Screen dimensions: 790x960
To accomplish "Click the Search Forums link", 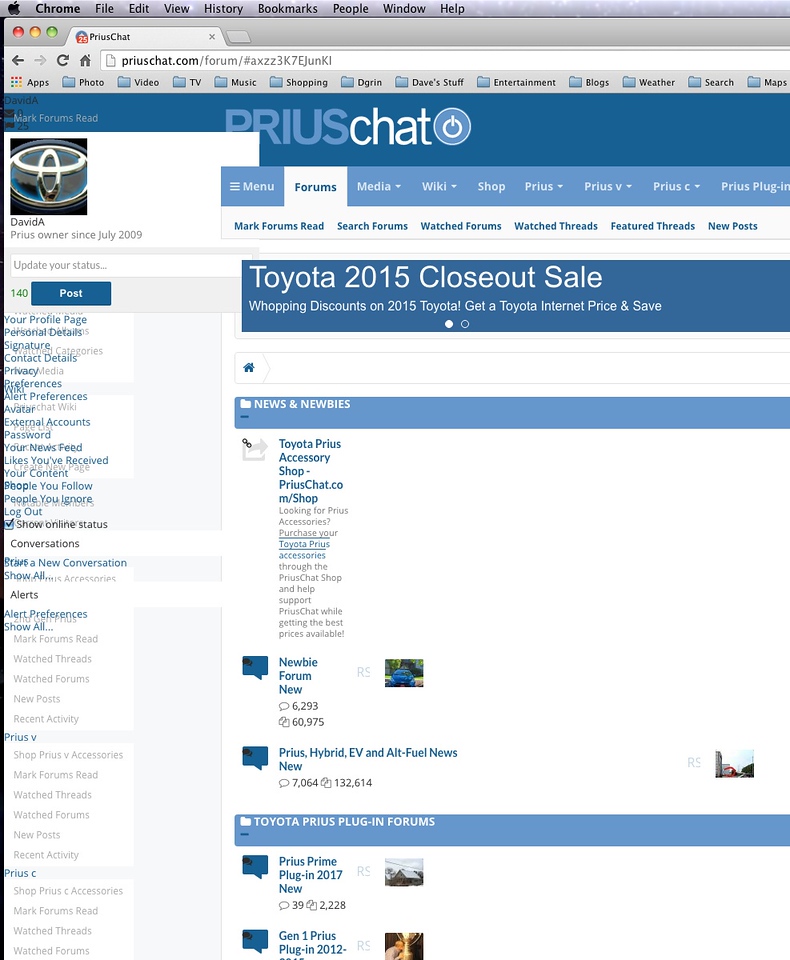I will [372, 226].
